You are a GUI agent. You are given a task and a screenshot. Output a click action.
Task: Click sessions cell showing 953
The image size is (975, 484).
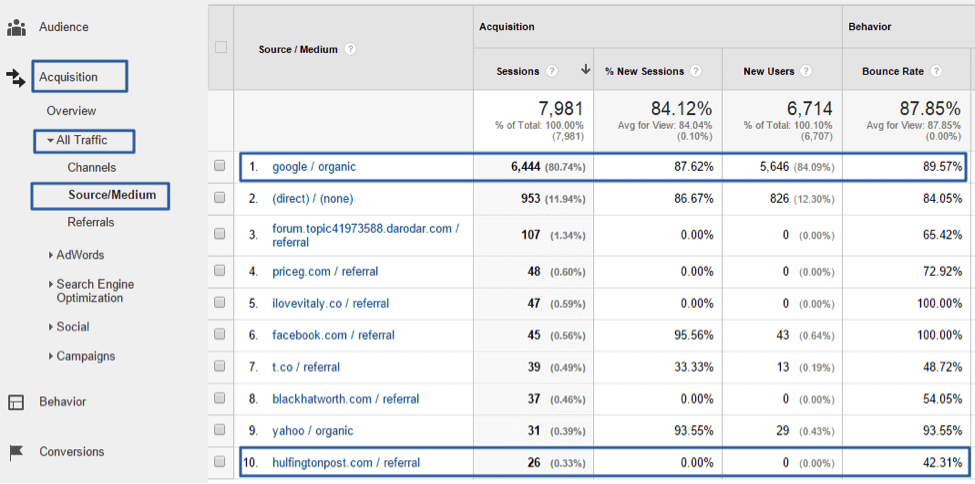click(x=530, y=198)
